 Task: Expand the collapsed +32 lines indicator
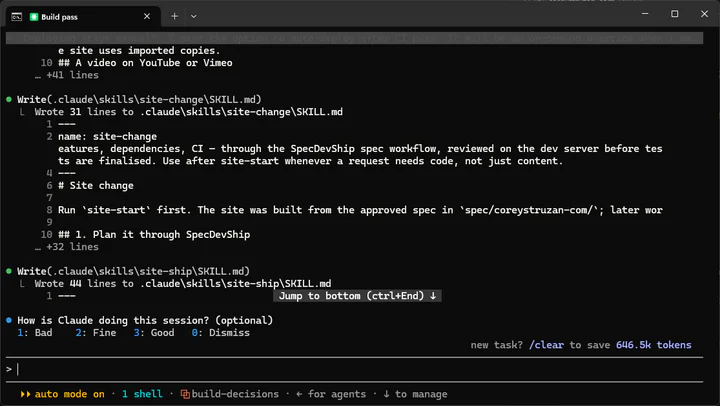(x=67, y=247)
